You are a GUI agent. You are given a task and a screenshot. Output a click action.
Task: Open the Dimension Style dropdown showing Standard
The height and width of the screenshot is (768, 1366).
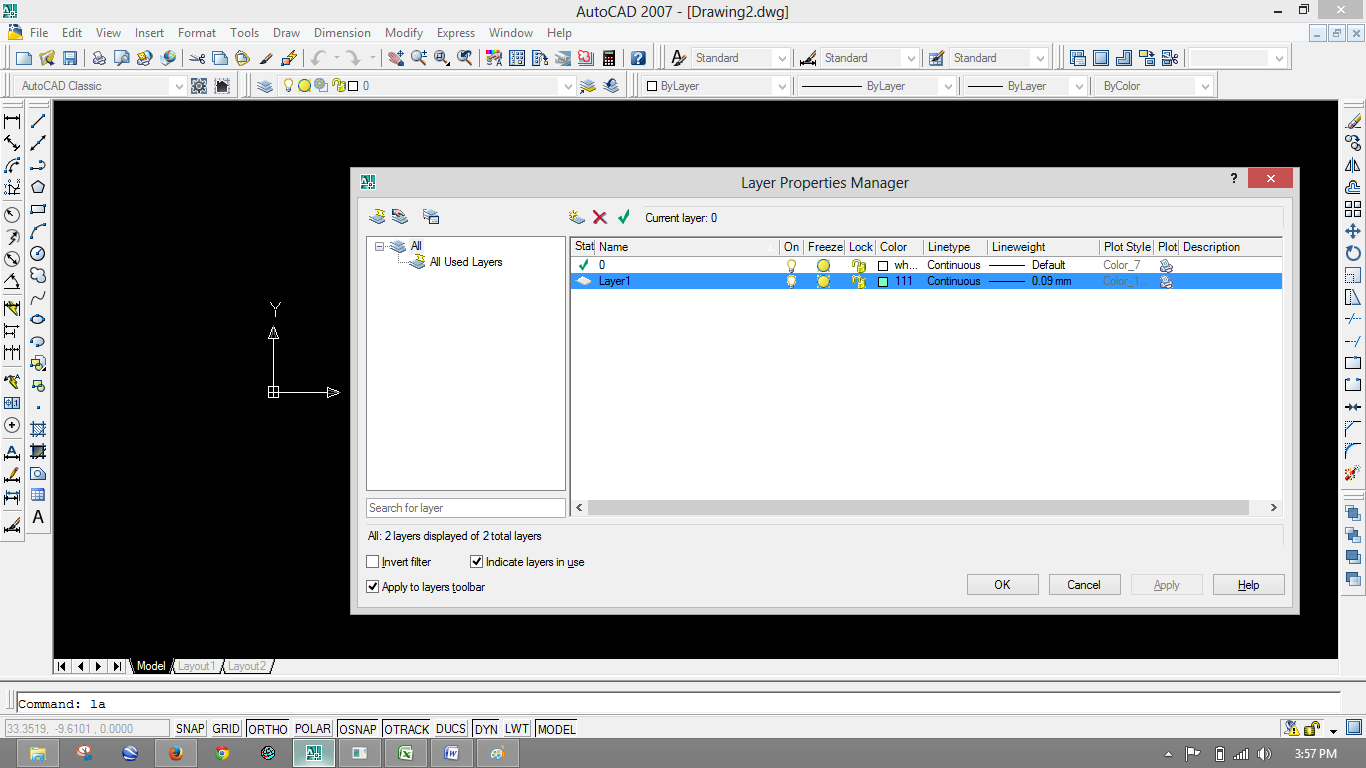(x=910, y=58)
